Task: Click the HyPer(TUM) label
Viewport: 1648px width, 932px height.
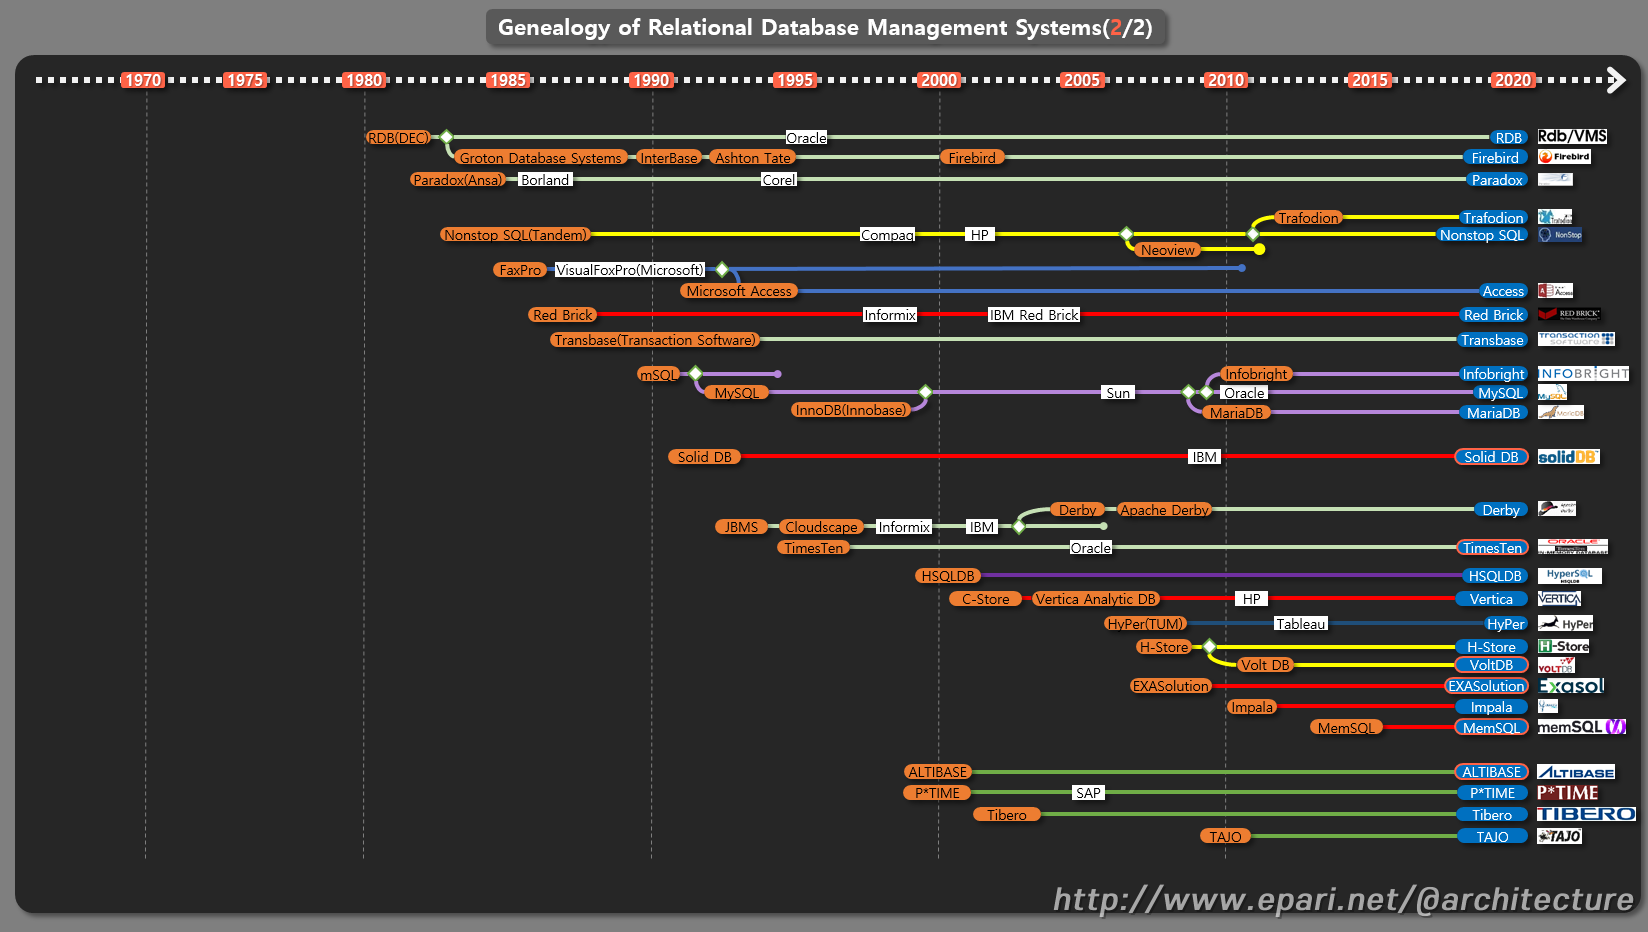Action: pos(1146,624)
